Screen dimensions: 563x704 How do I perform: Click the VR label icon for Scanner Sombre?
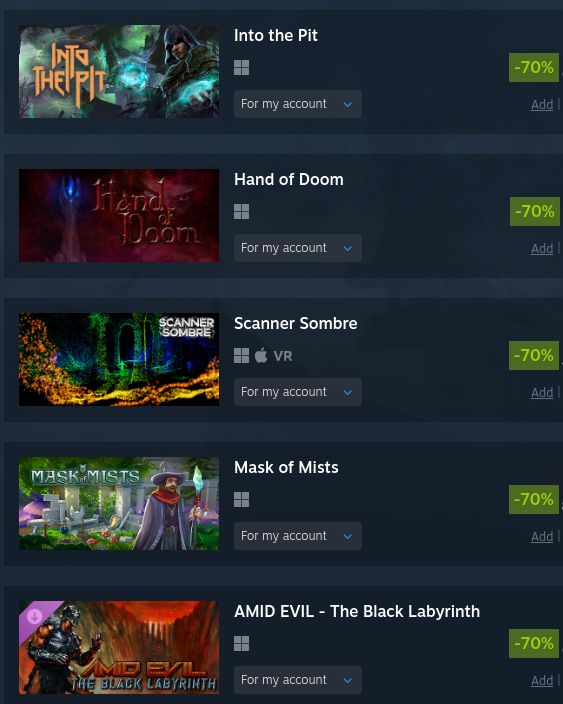tap(283, 356)
